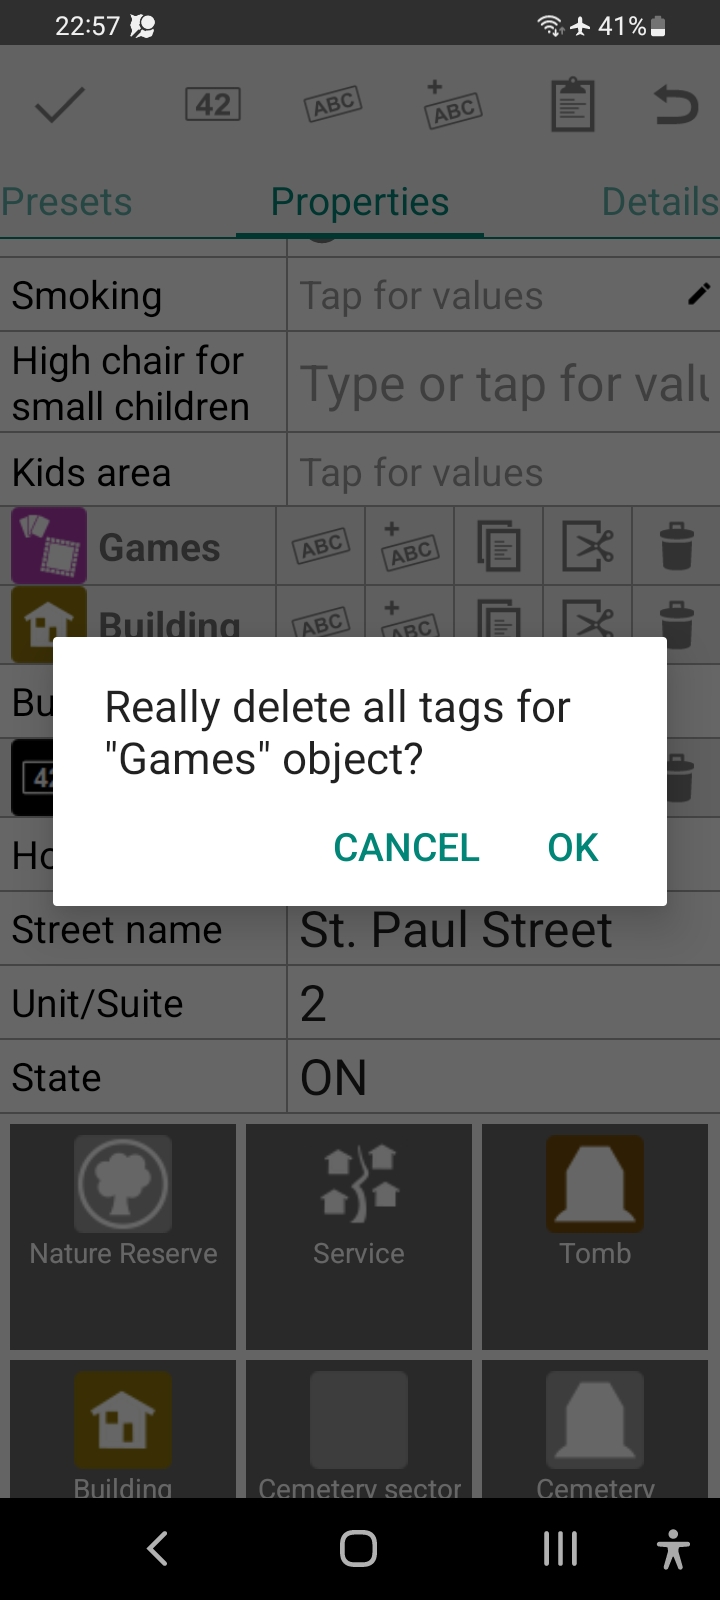Select the Tomb preset tile
Image resolution: width=720 pixels, height=1600 pixels.
tap(595, 1237)
